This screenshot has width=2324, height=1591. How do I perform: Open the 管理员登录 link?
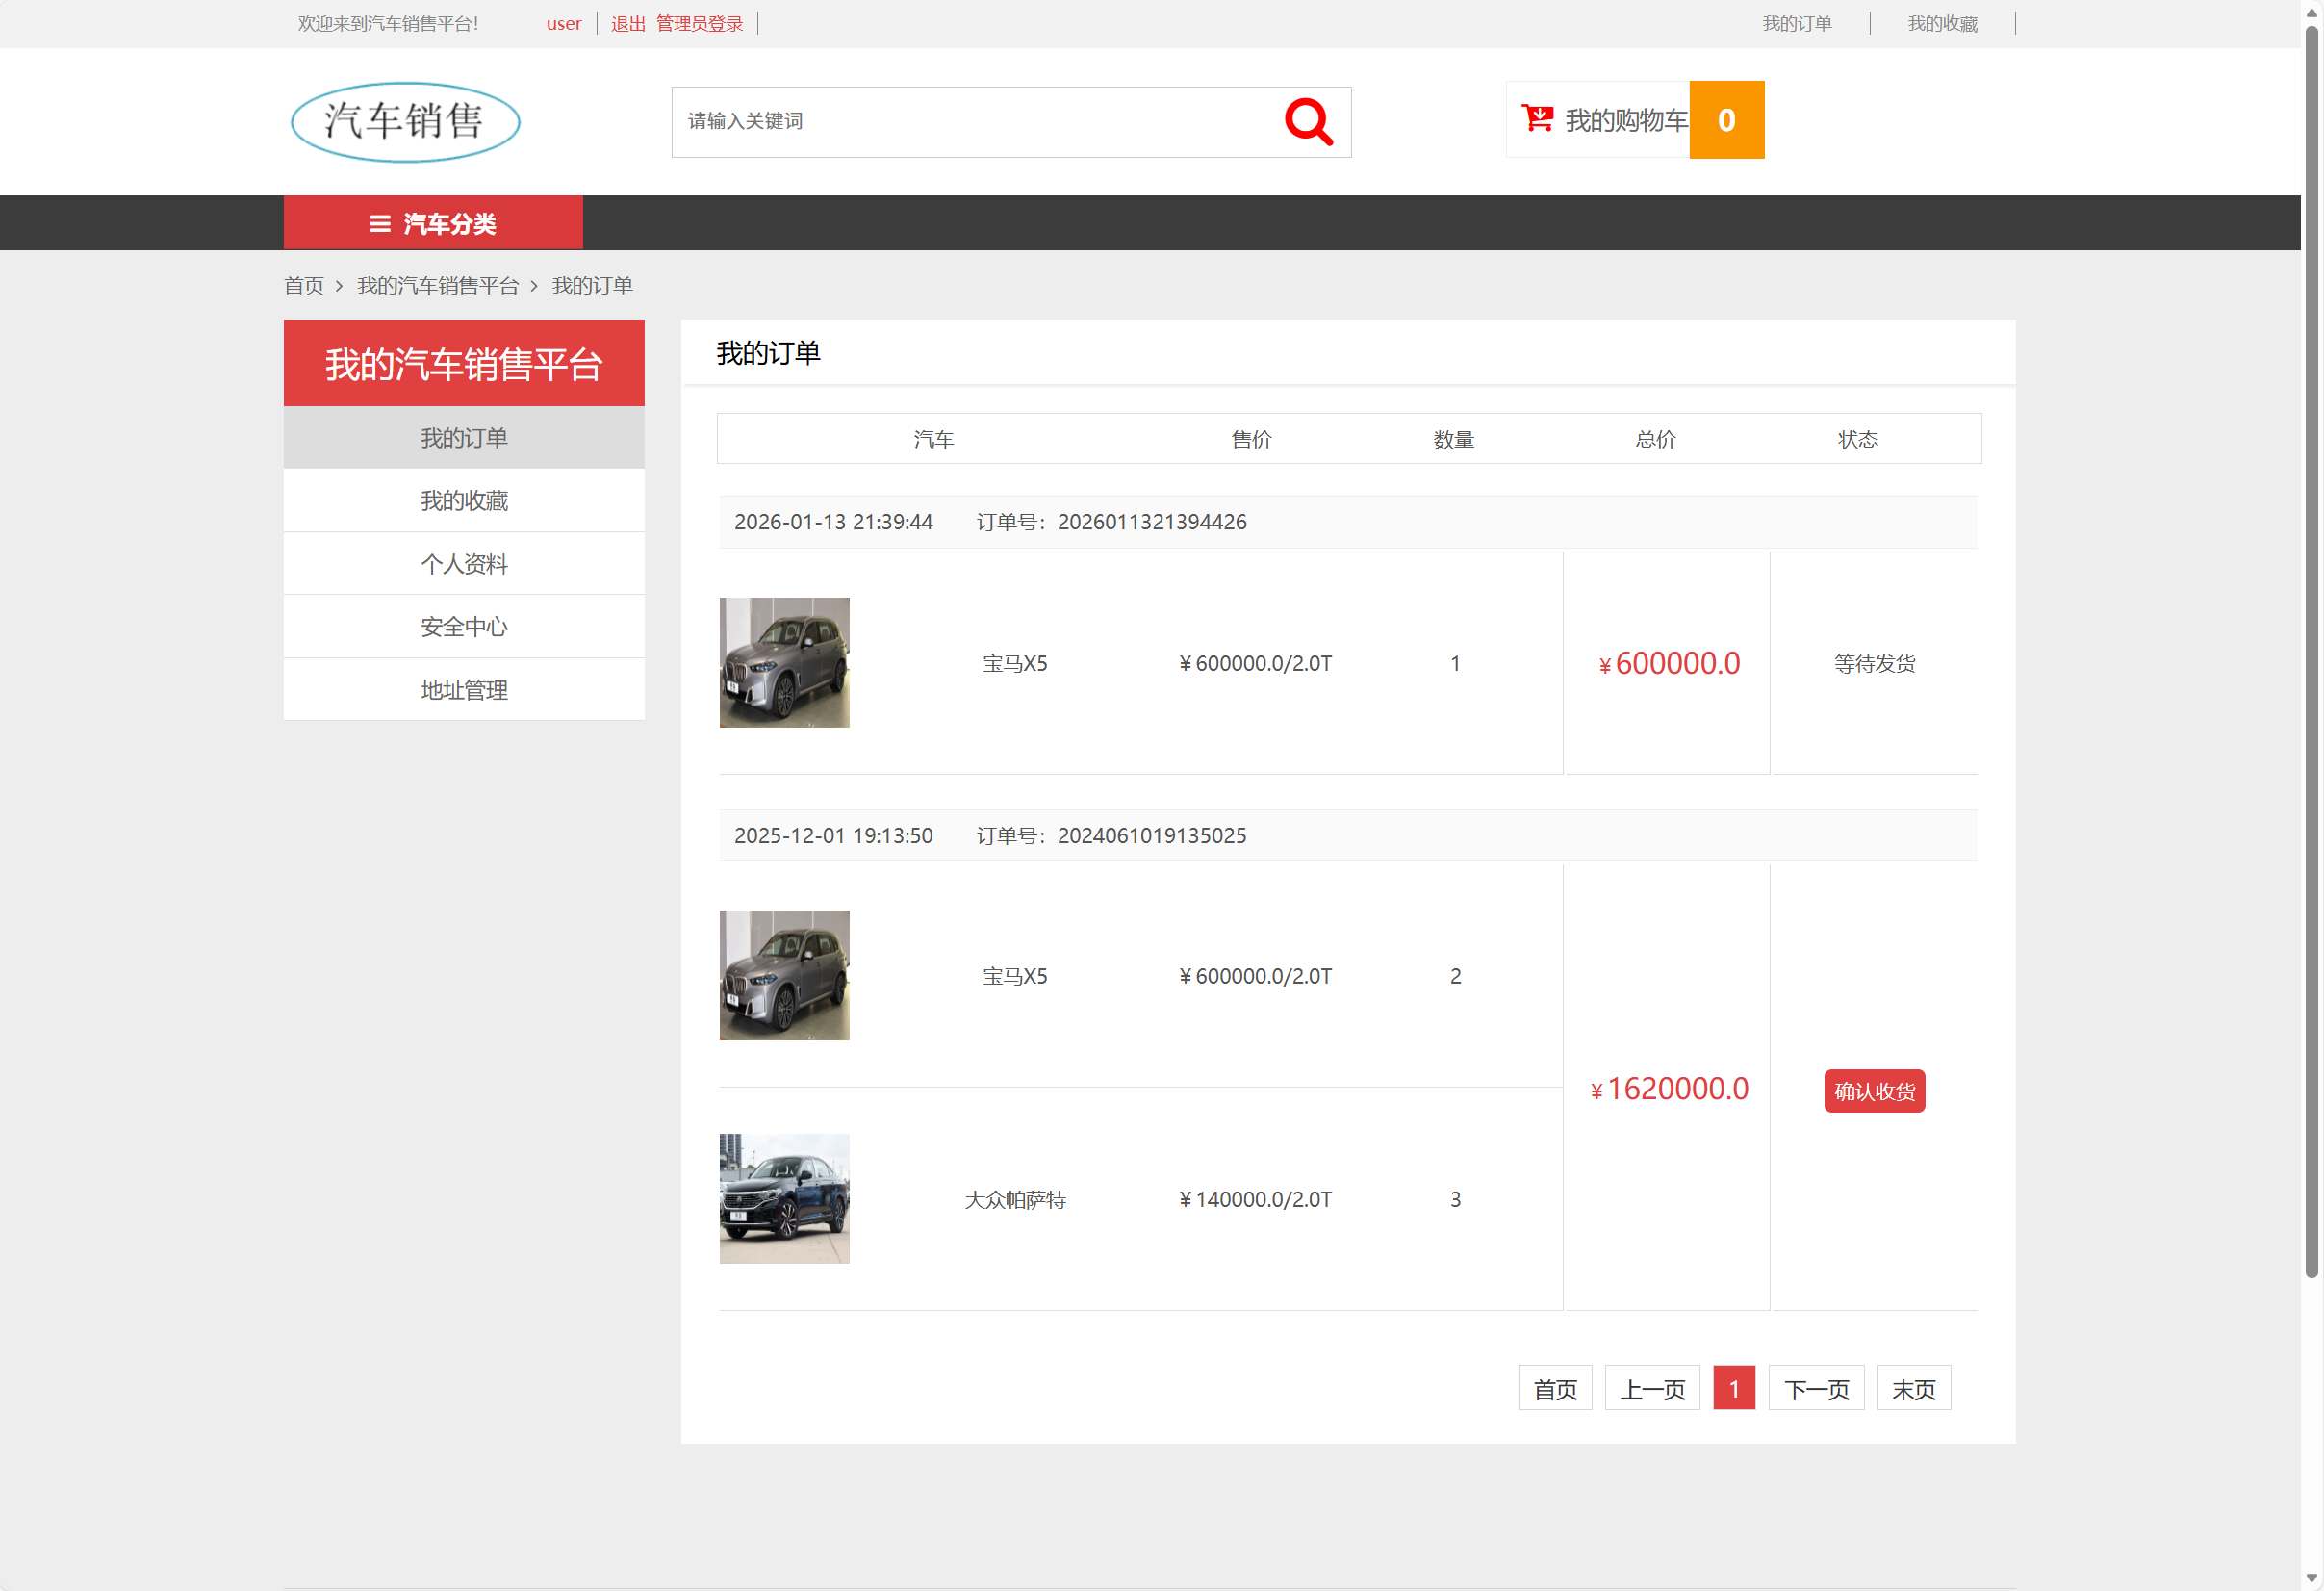(x=698, y=23)
